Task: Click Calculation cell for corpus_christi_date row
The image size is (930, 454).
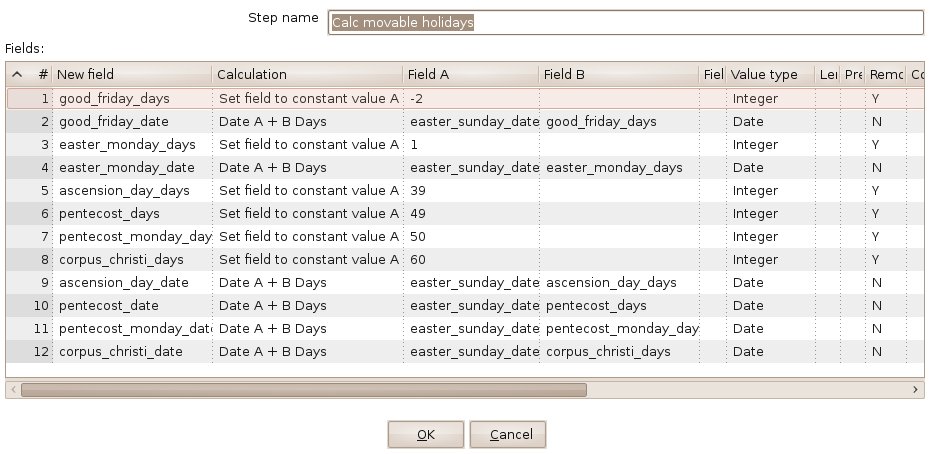Action: [x=308, y=352]
